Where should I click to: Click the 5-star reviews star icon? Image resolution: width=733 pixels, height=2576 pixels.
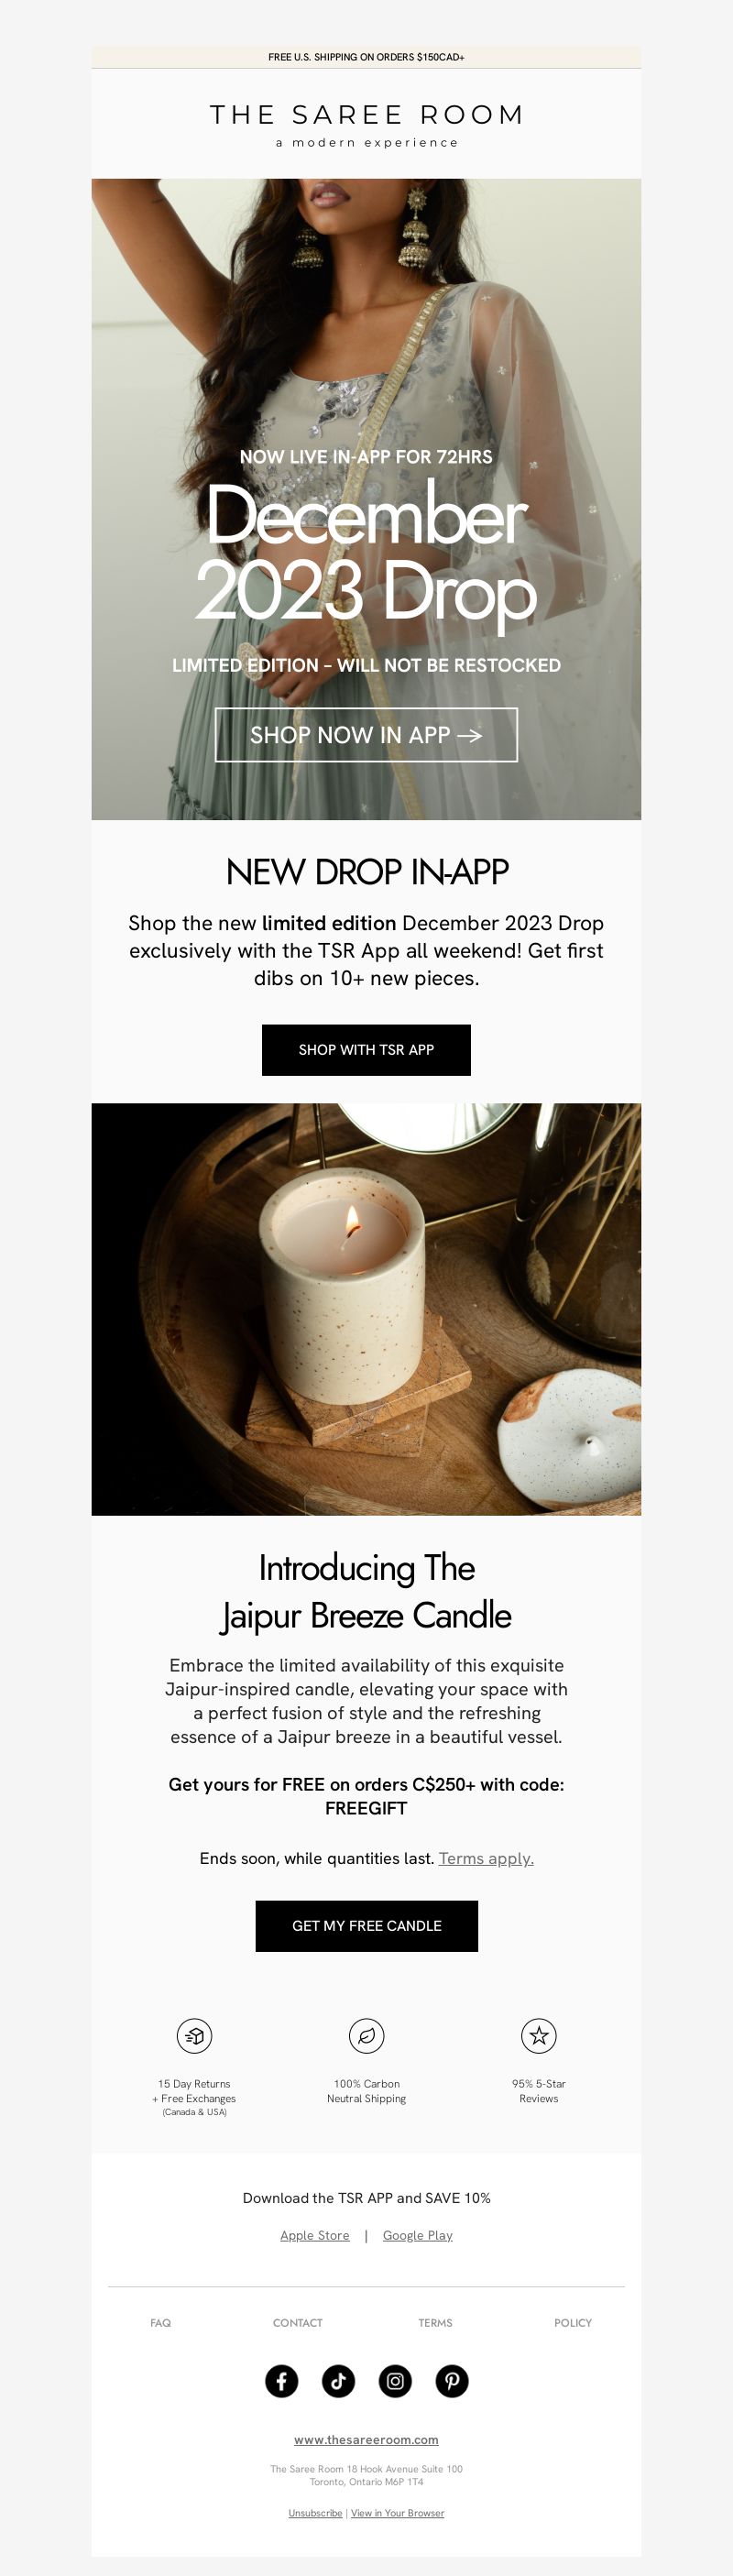(x=538, y=2035)
